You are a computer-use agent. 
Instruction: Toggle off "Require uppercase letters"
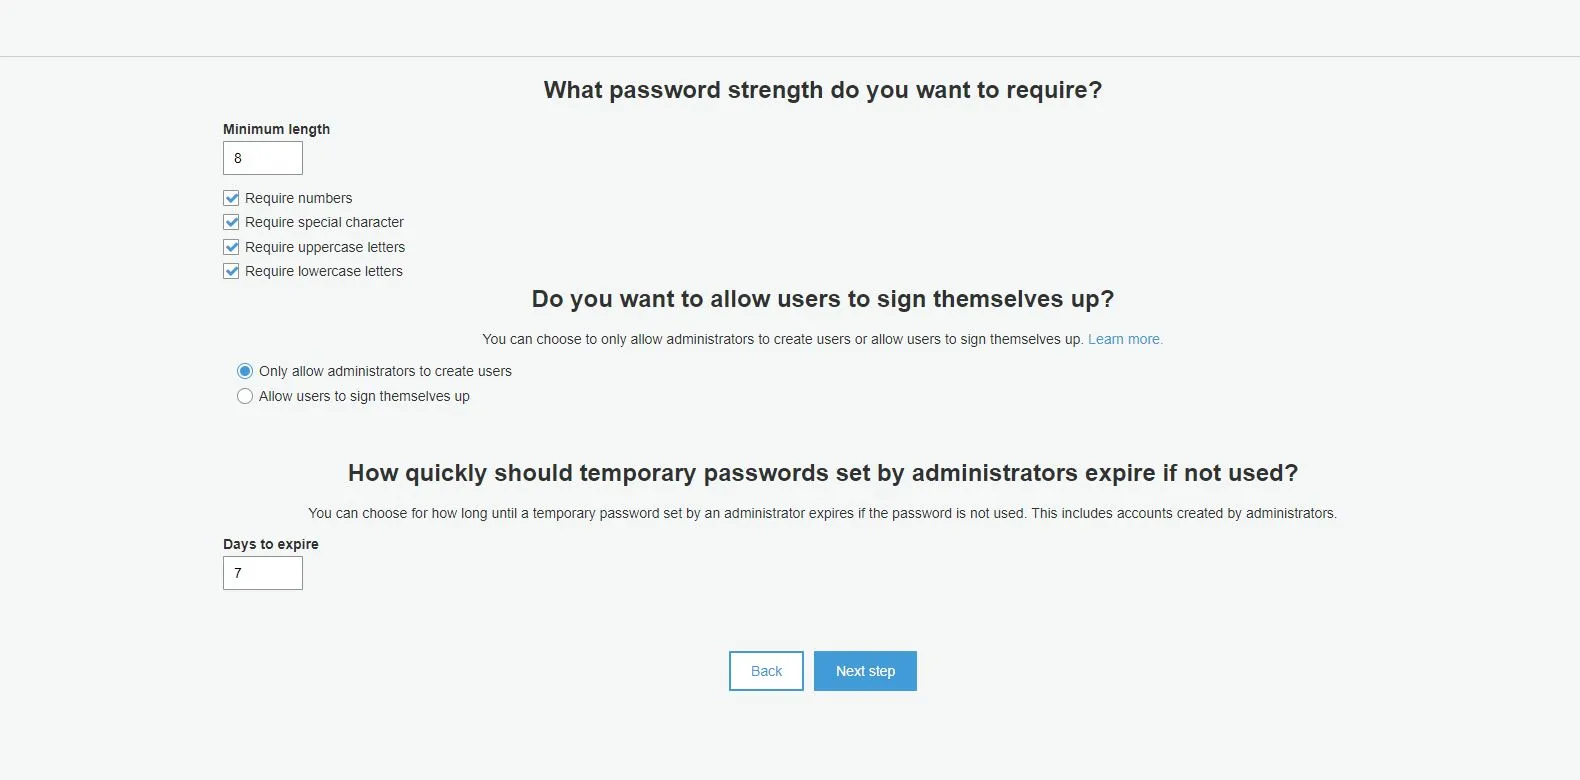pos(231,246)
